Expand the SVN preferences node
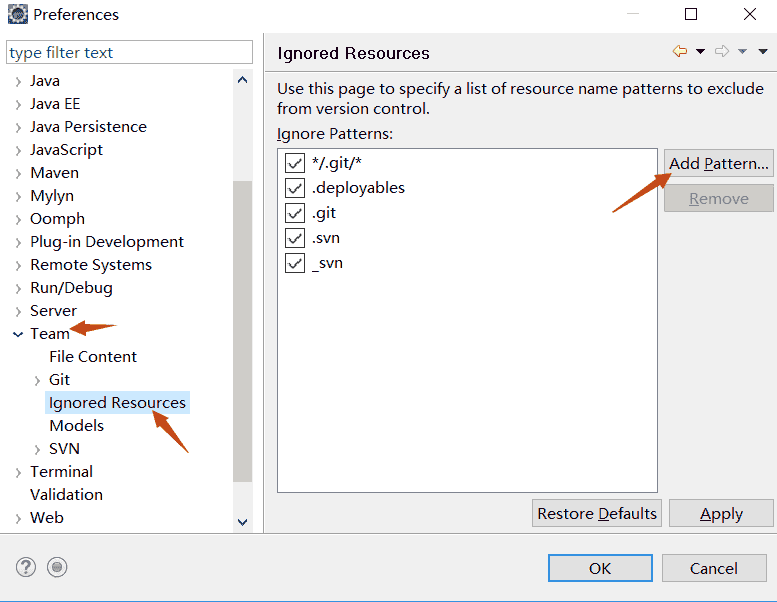The image size is (777, 602). (x=37, y=449)
